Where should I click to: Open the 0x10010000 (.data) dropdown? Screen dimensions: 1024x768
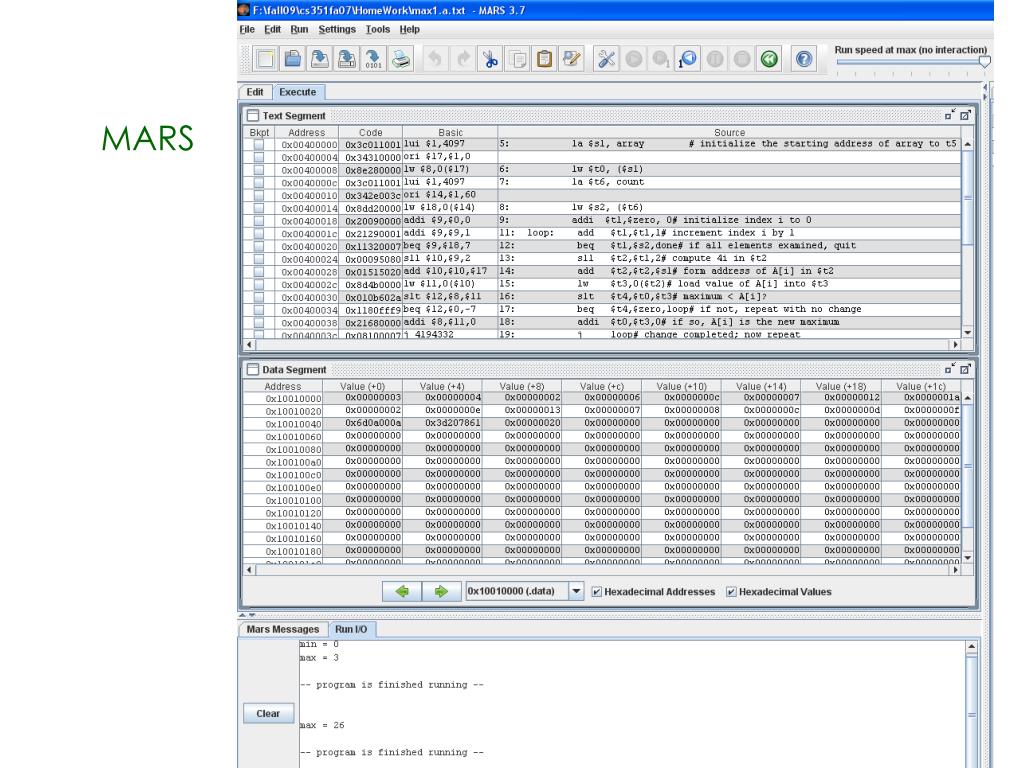[576, 592]
